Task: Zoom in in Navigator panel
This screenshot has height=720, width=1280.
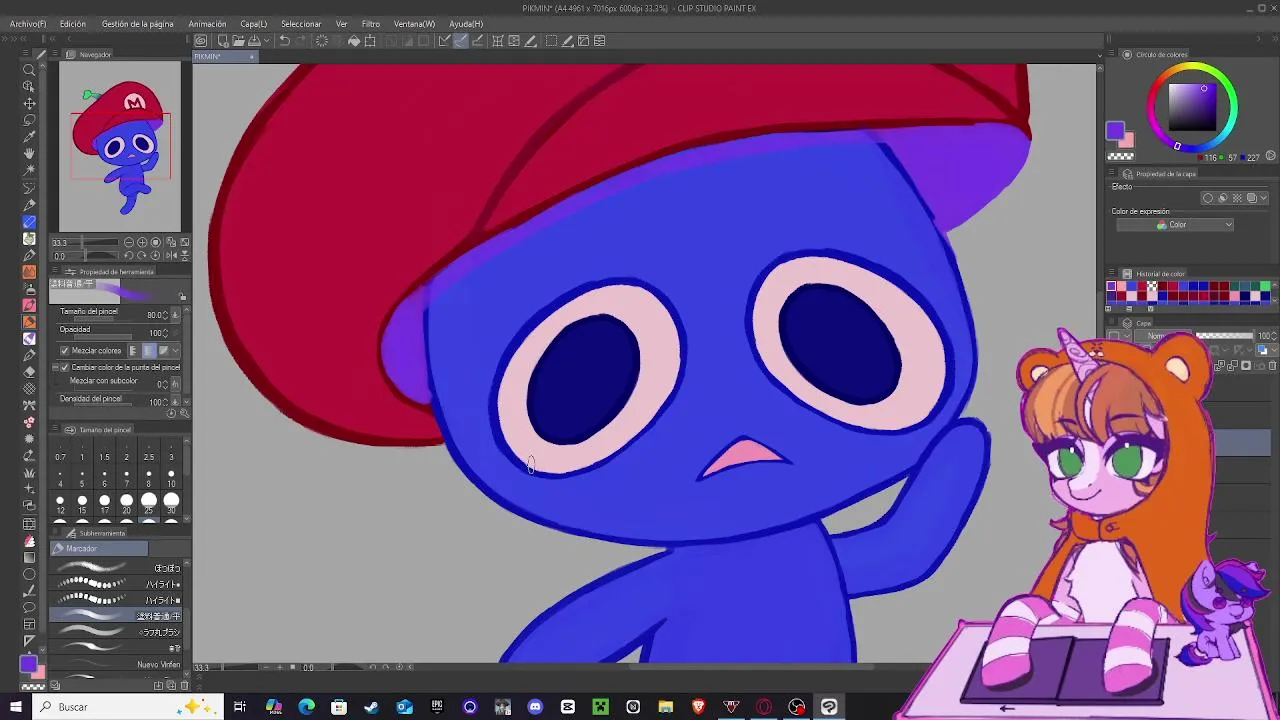Action: click(142, 242)
